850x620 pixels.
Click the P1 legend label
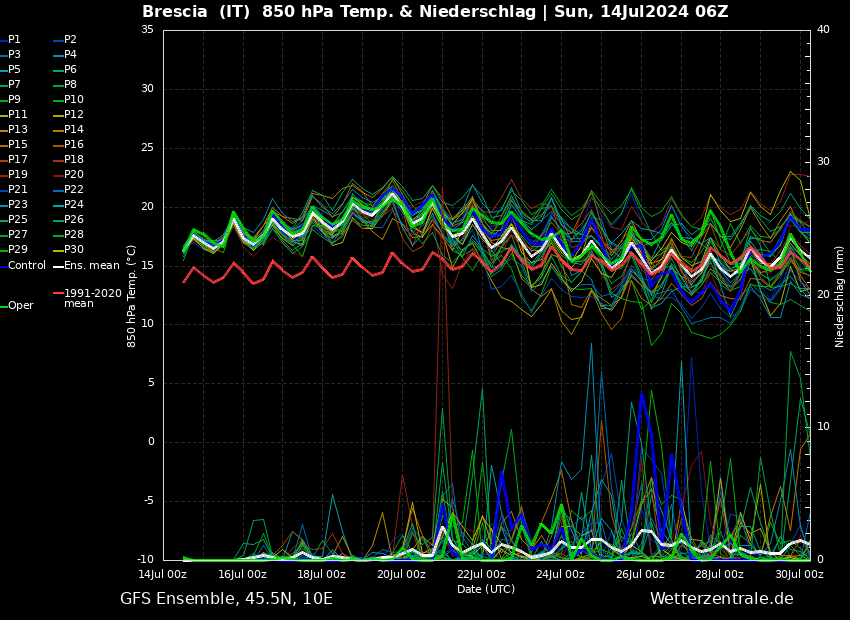[x=14, y=40]
